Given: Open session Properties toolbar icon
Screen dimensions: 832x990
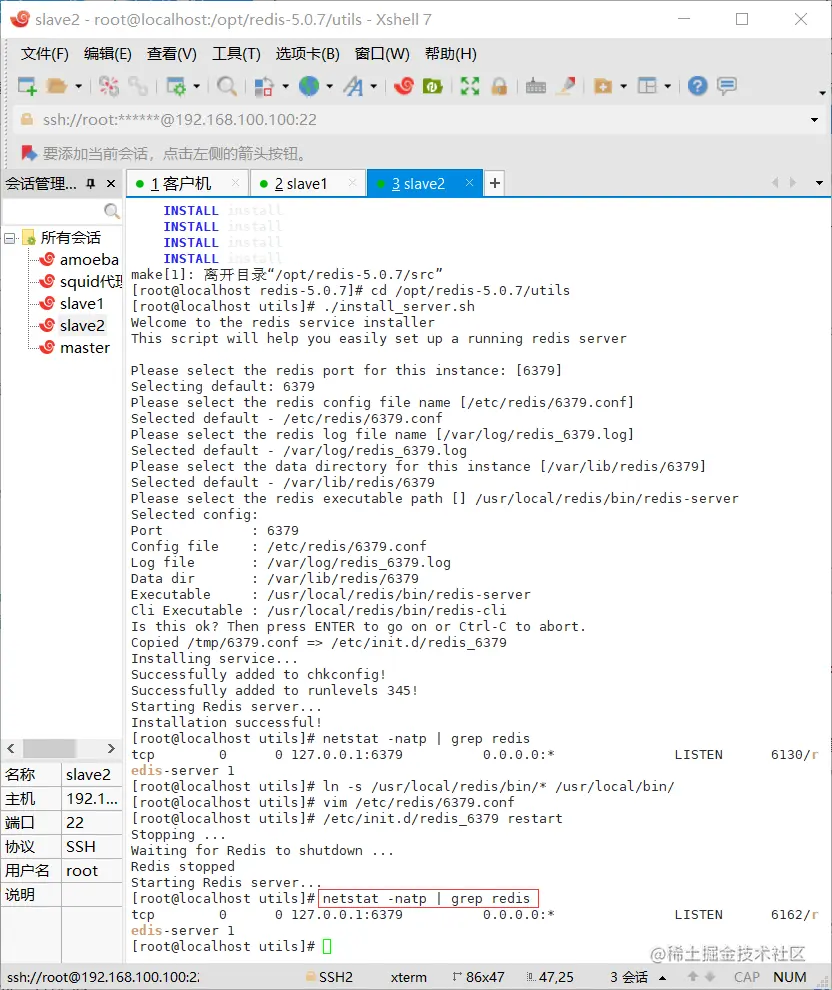Looking at the screenshot, I should [176, 86].
